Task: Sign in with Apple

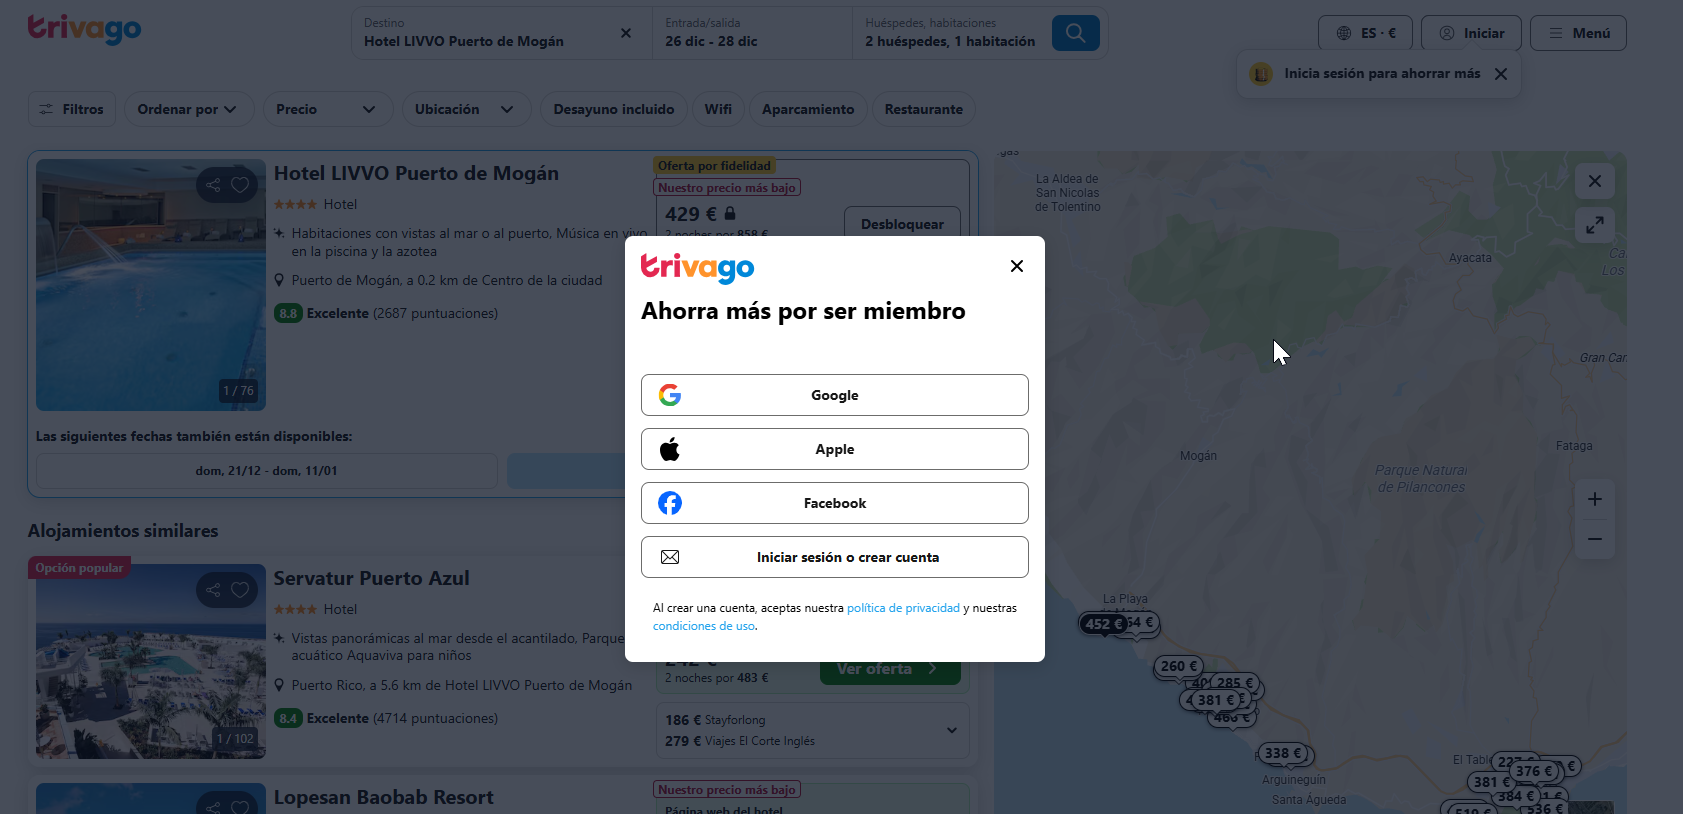Action: 835,449
